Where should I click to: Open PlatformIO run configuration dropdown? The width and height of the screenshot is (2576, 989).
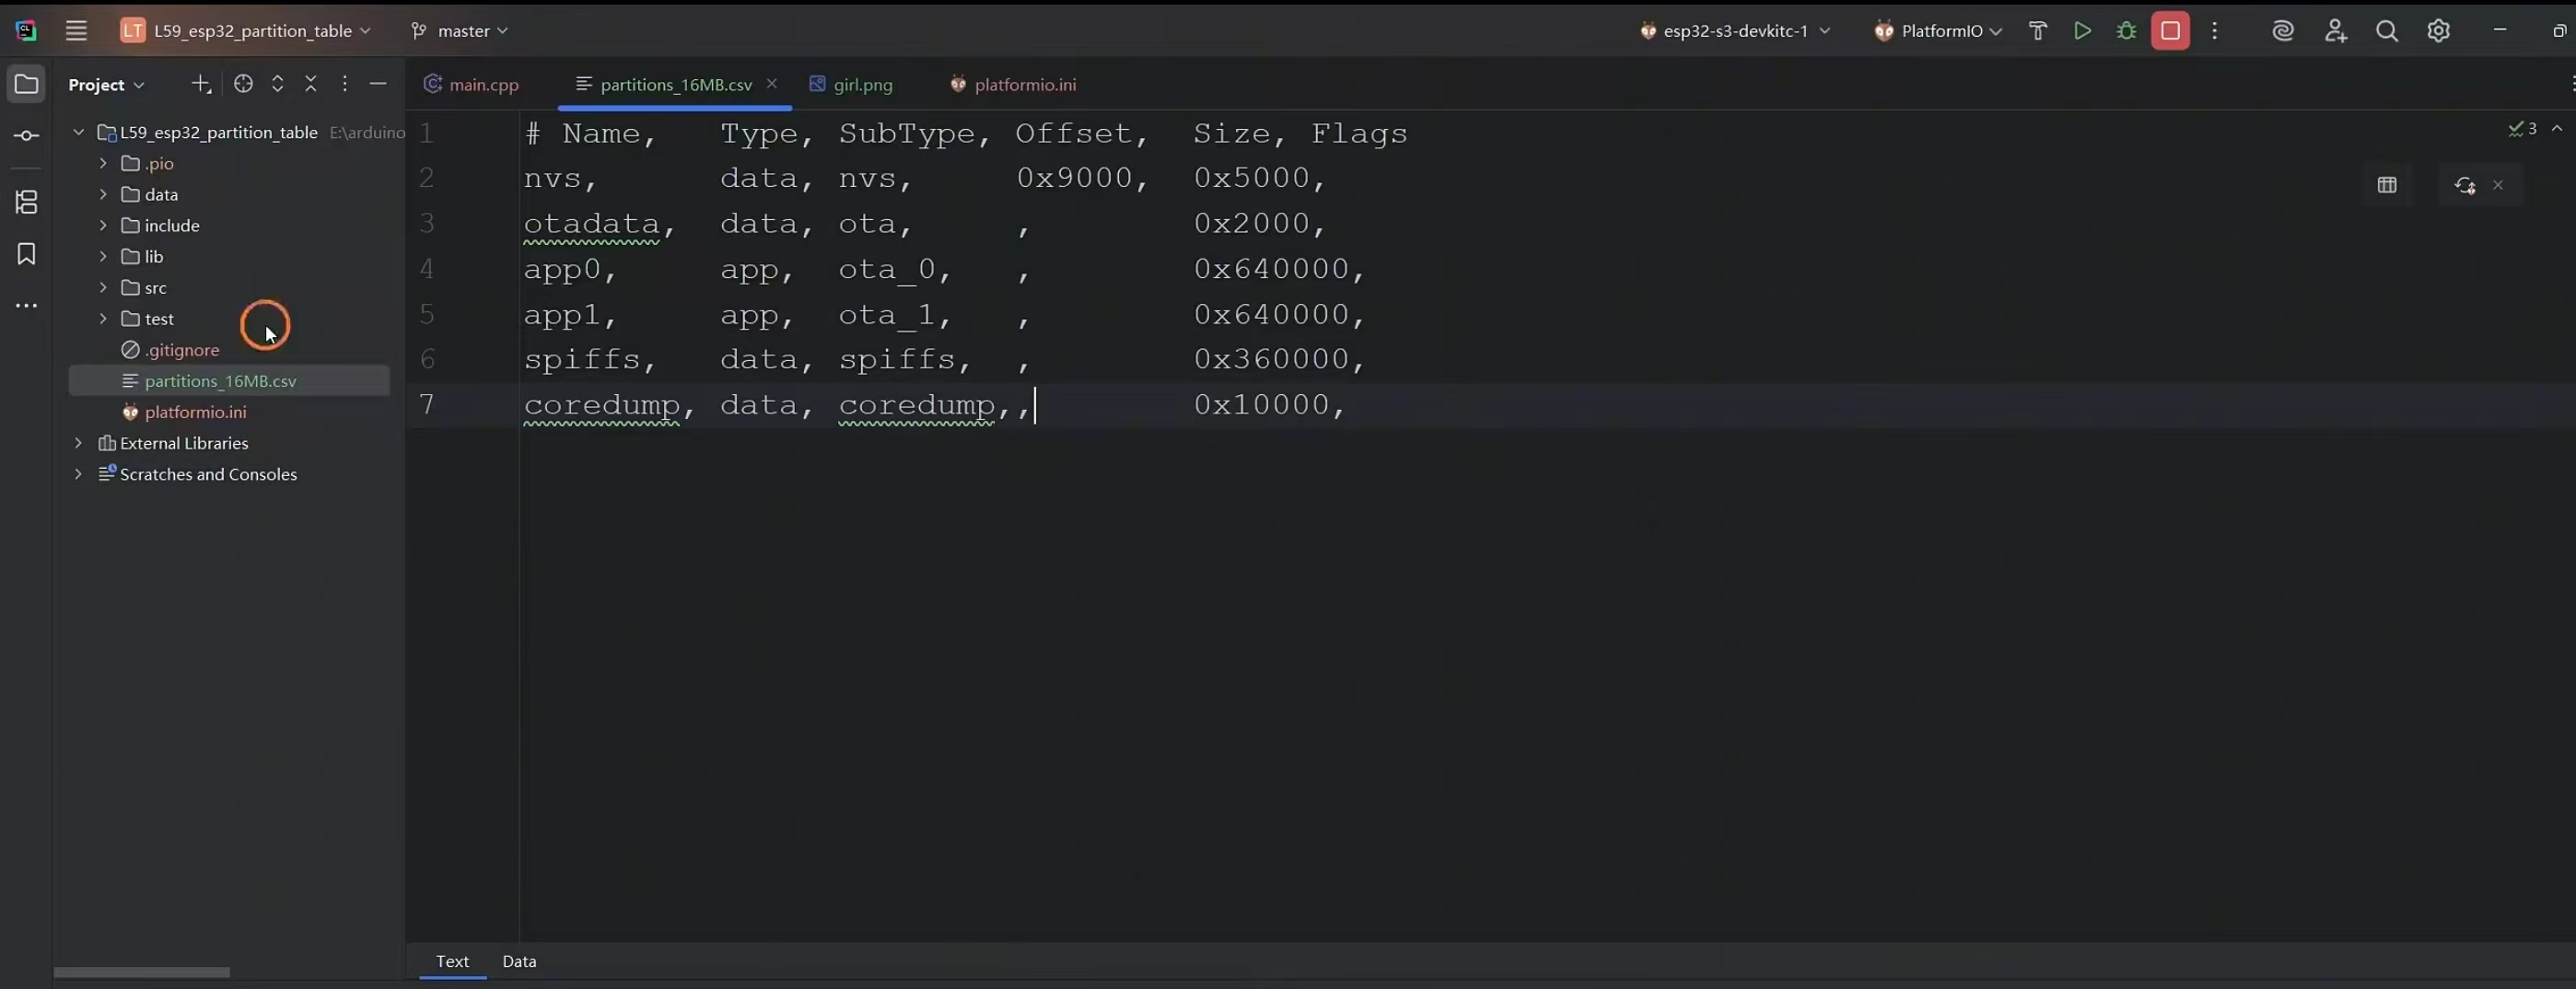[x=1940, y=31]
